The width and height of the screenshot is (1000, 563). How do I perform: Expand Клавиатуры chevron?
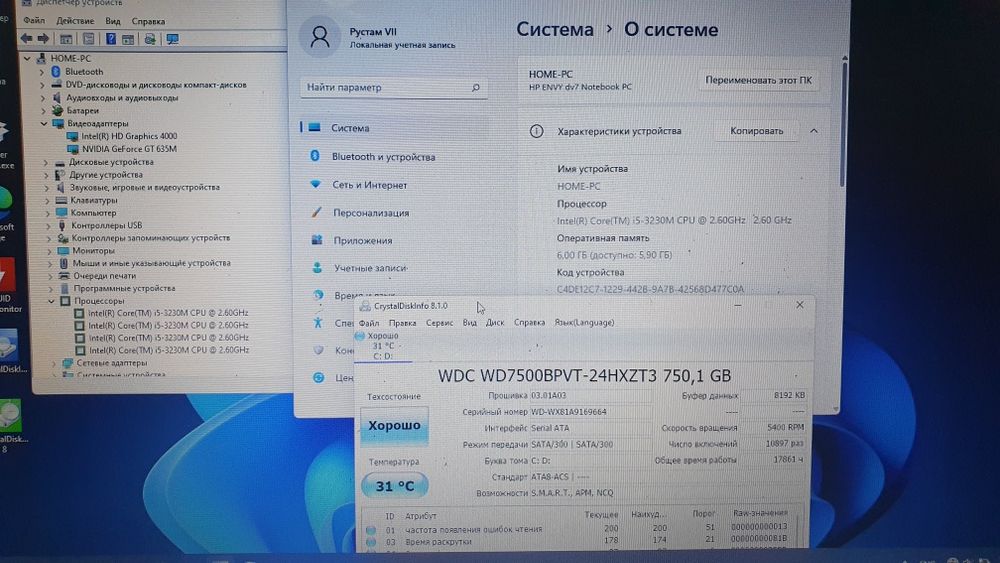[x=47, y=200]
